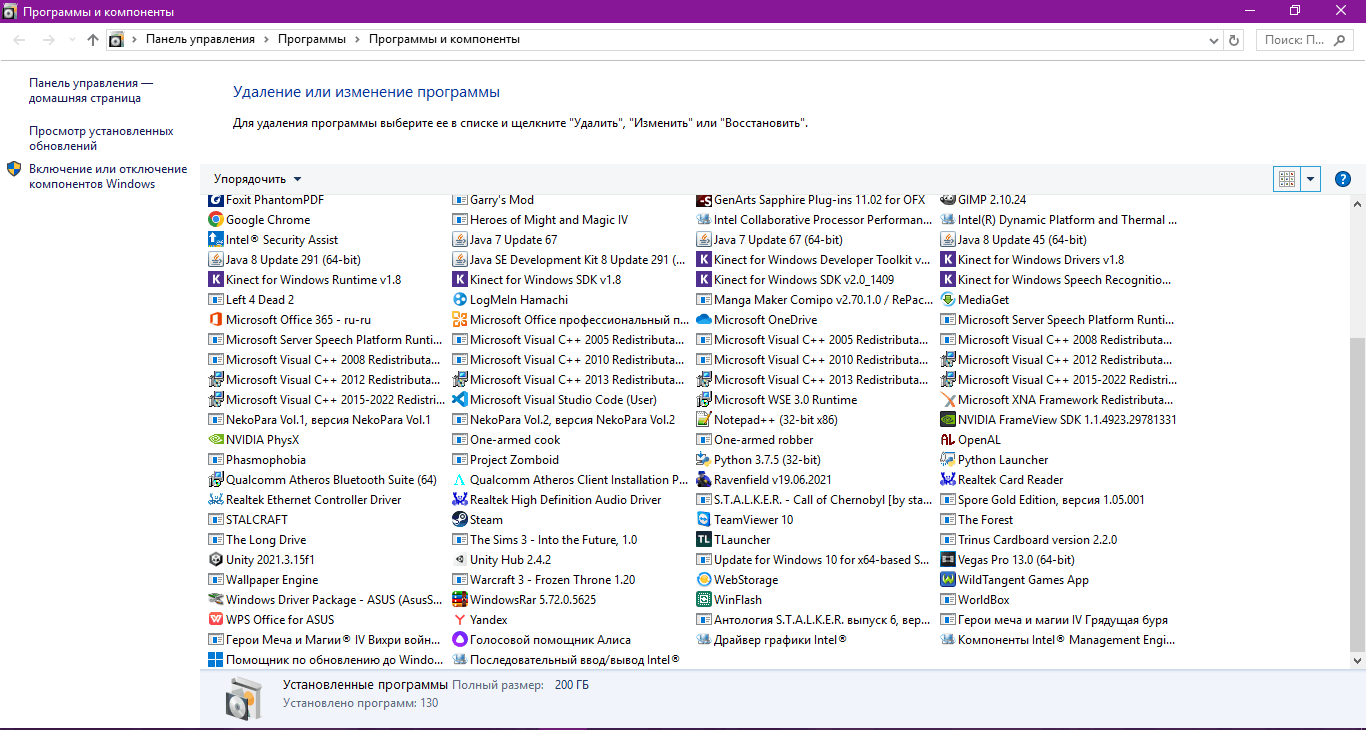Click the OpenAL icon
Screen dimensions: 1366x730
pyautogui.click(x=948, y=440)
